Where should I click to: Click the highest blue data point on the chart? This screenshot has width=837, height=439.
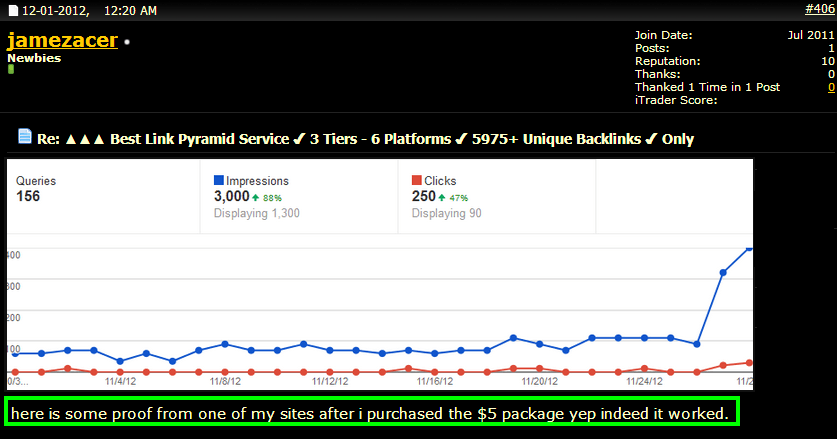click(749, 248)
